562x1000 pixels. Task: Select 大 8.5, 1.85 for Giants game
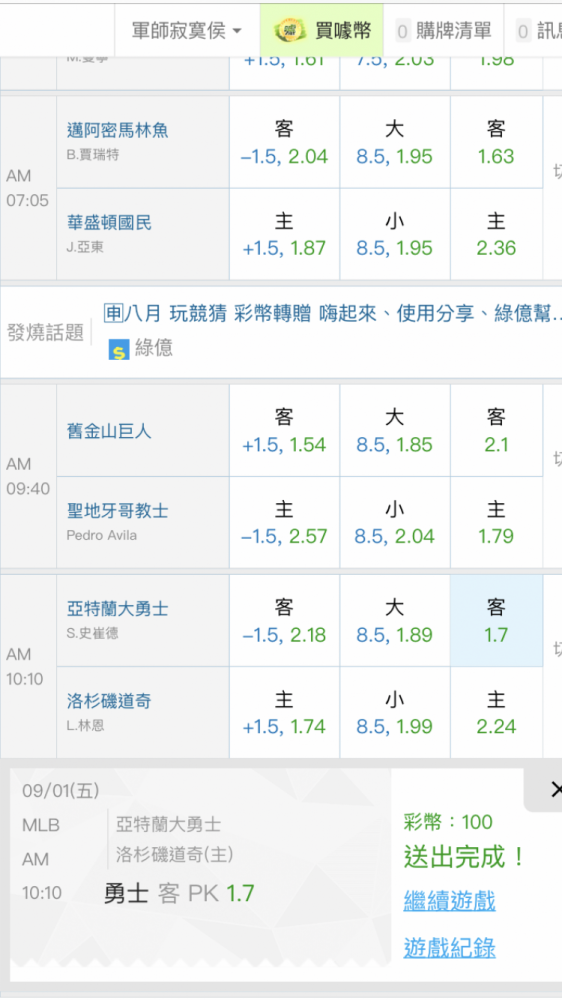tap(395, 430)
